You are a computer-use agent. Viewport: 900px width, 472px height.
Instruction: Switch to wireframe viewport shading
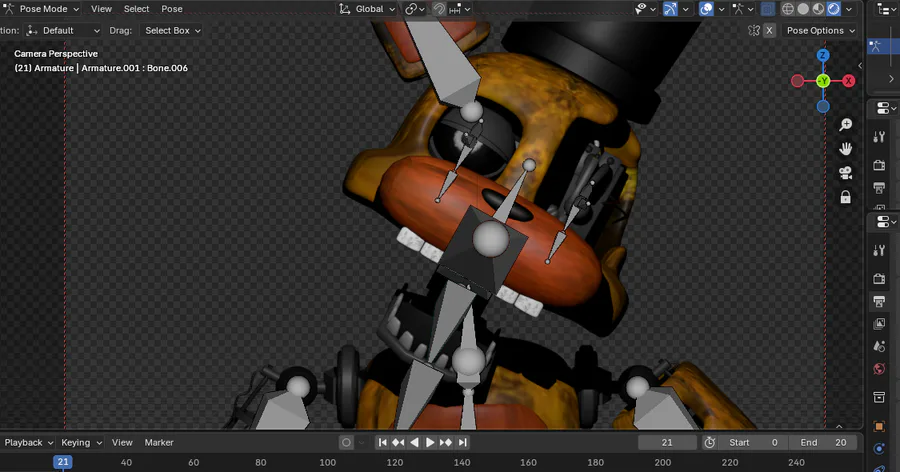click(x=788, y=9)
